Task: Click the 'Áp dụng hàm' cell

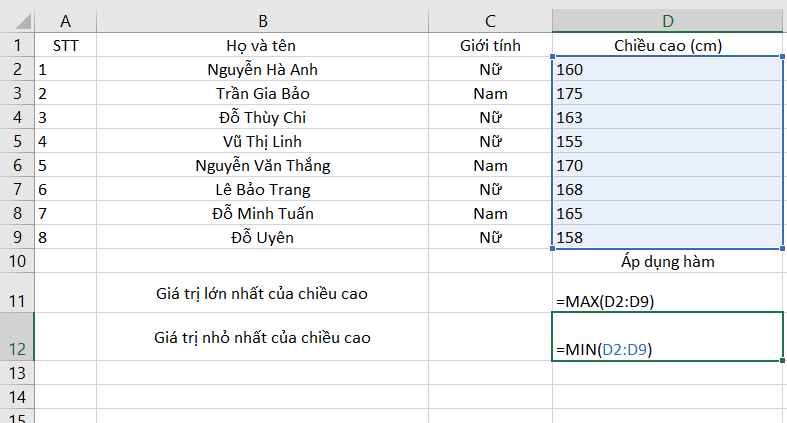Action: pyautogui.click(x=668, y=261)
